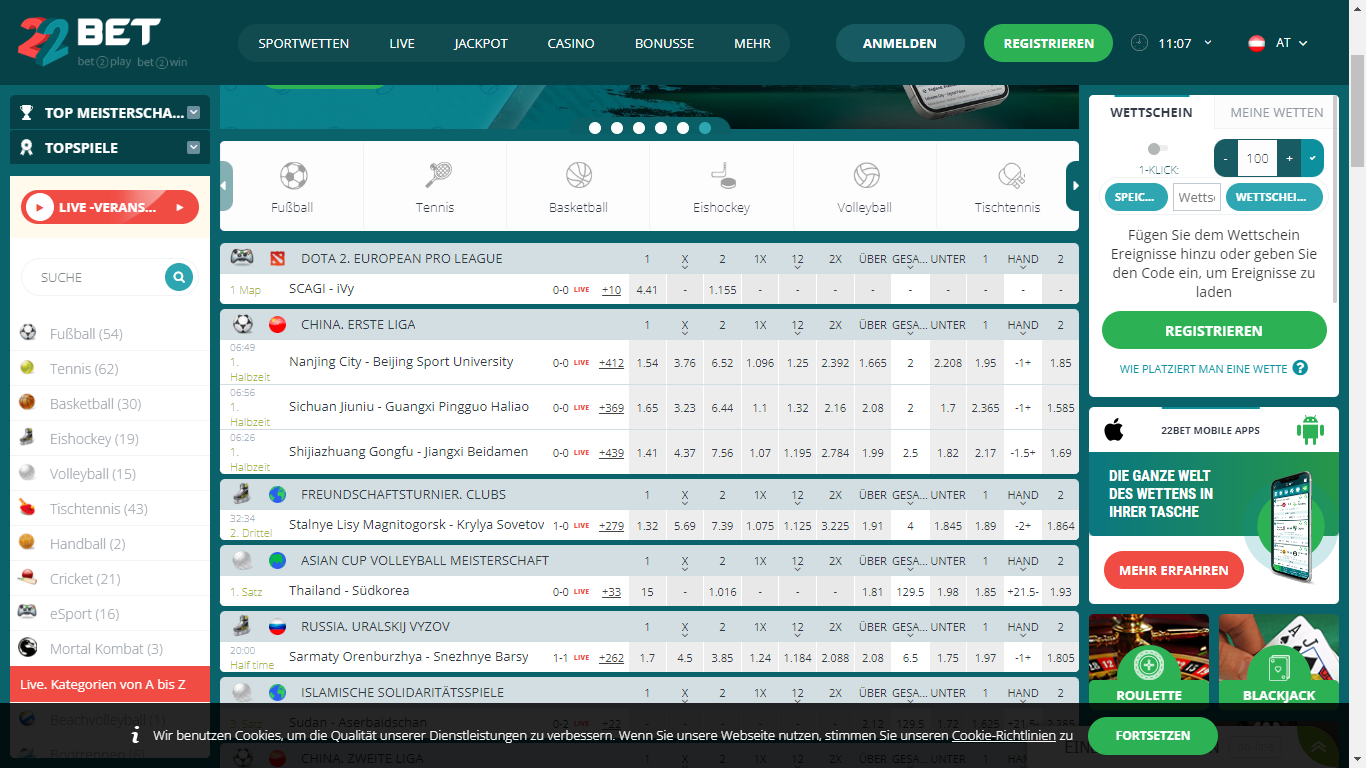1366x768 pixels.
Task: Open the stake amount dropdown arrow
Action: tap(1312, 158)
